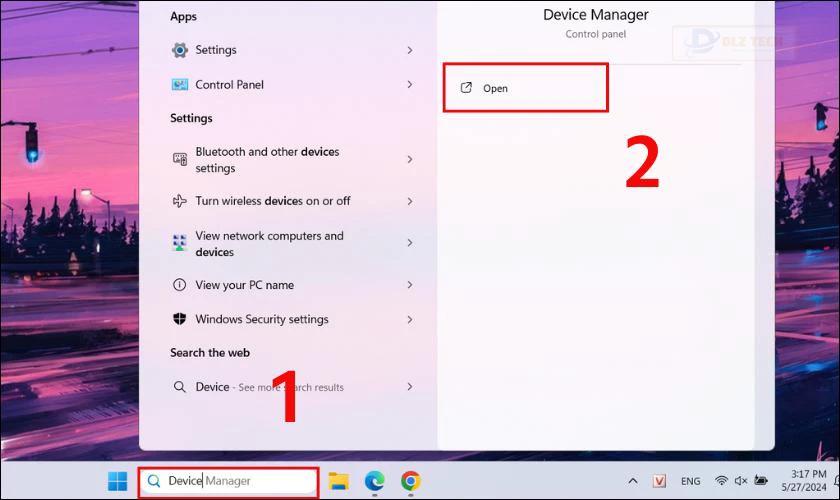This screenshot has width=840, height=500.
Task: Click the View your PC name info icon
Action: coord(179,285)
